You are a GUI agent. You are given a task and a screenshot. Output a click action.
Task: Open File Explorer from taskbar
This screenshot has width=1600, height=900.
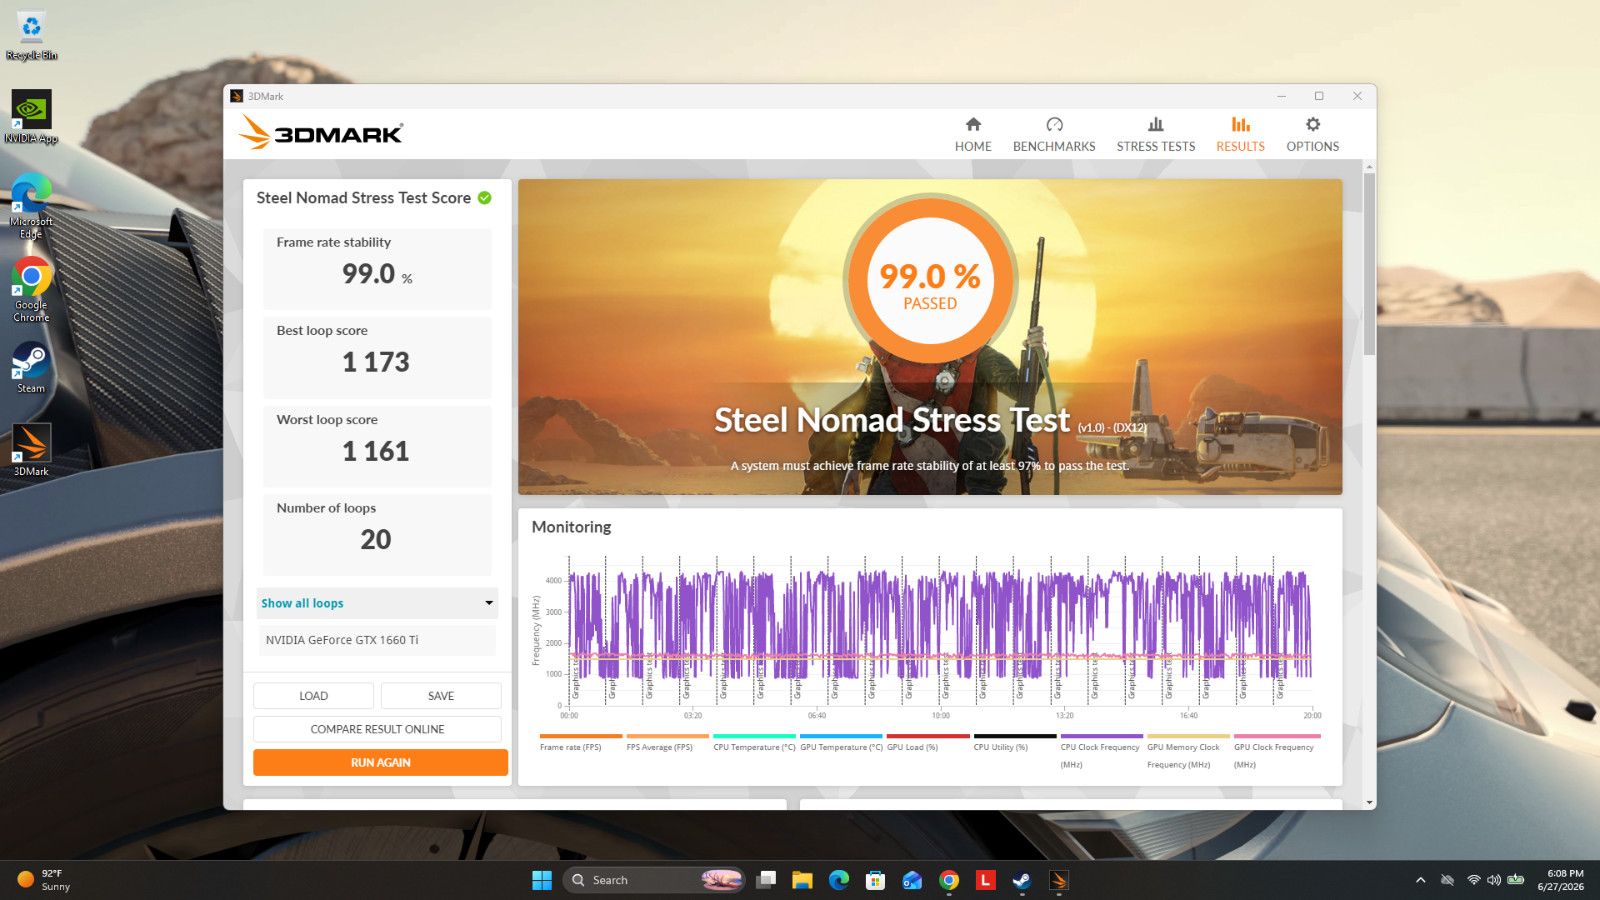pos(802,880)
